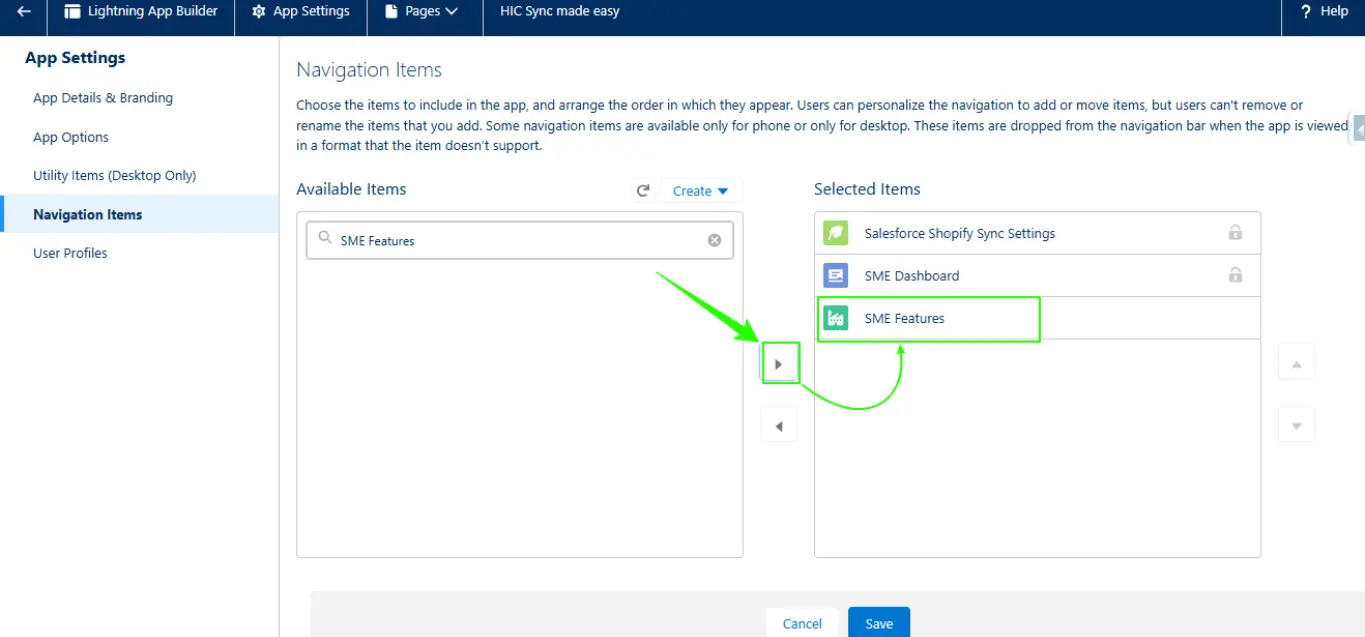1365x637 pixels.
Task: Search icon in Available Items field
Action: pyautogui.click(x=325, y=239)
